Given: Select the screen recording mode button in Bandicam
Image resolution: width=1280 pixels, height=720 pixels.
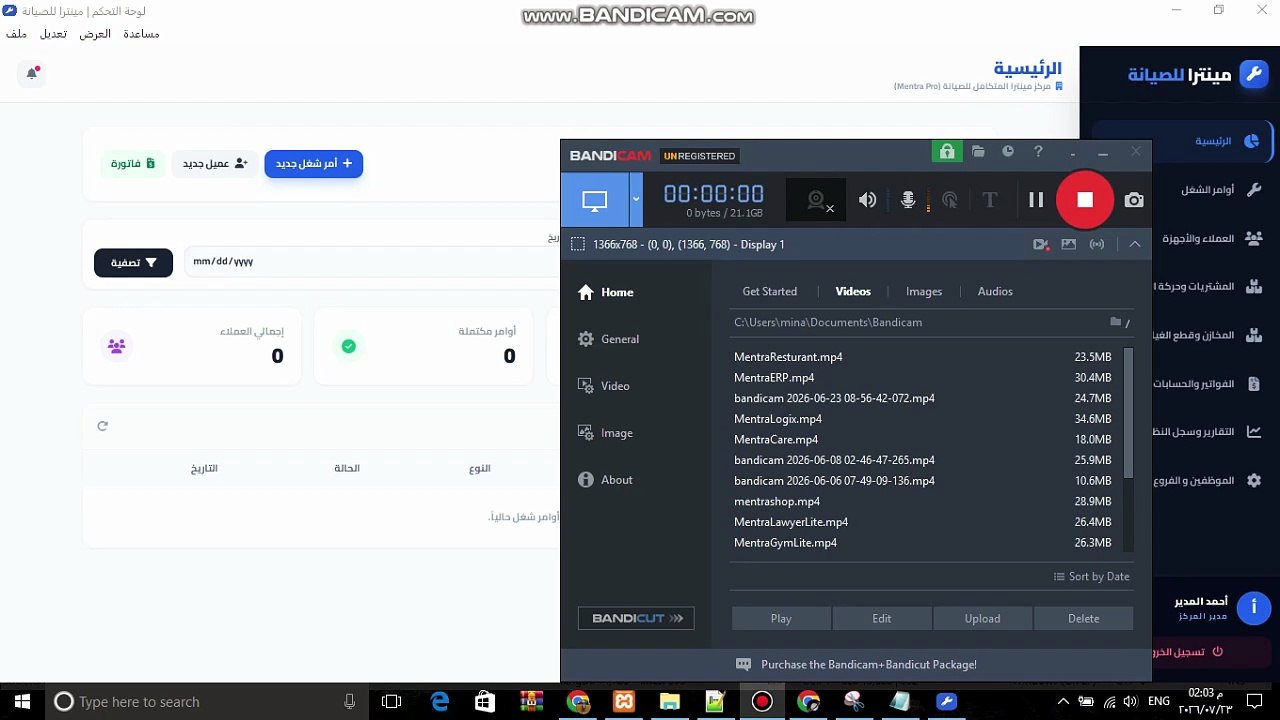Looking at the screenshot, I should [x=595, y=200].
